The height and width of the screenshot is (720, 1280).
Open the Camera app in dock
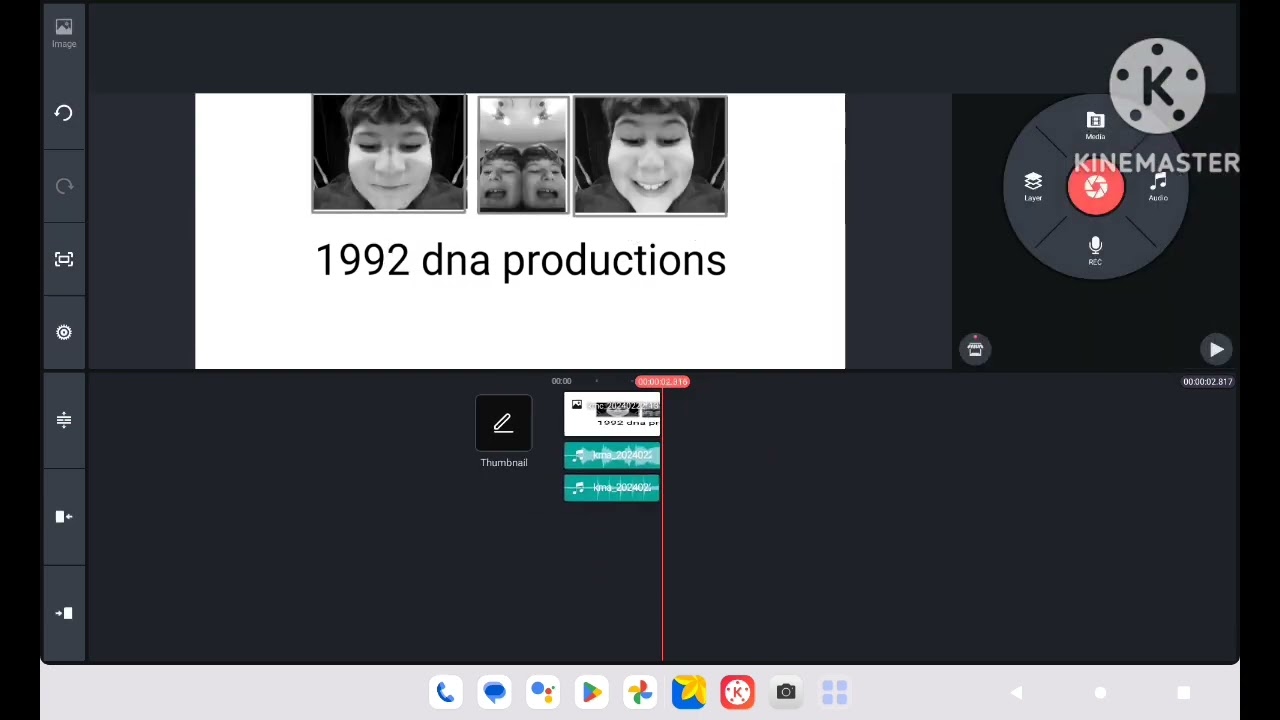click(x=786, y=692)
